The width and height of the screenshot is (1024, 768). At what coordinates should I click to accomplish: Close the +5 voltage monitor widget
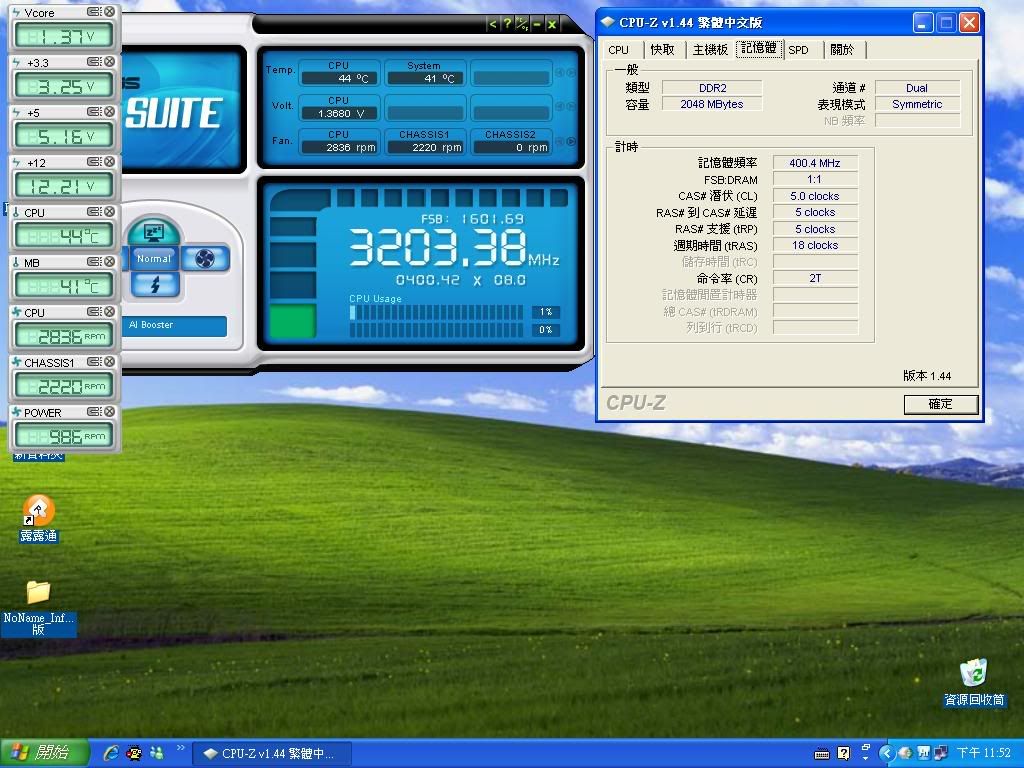(109, 112)
